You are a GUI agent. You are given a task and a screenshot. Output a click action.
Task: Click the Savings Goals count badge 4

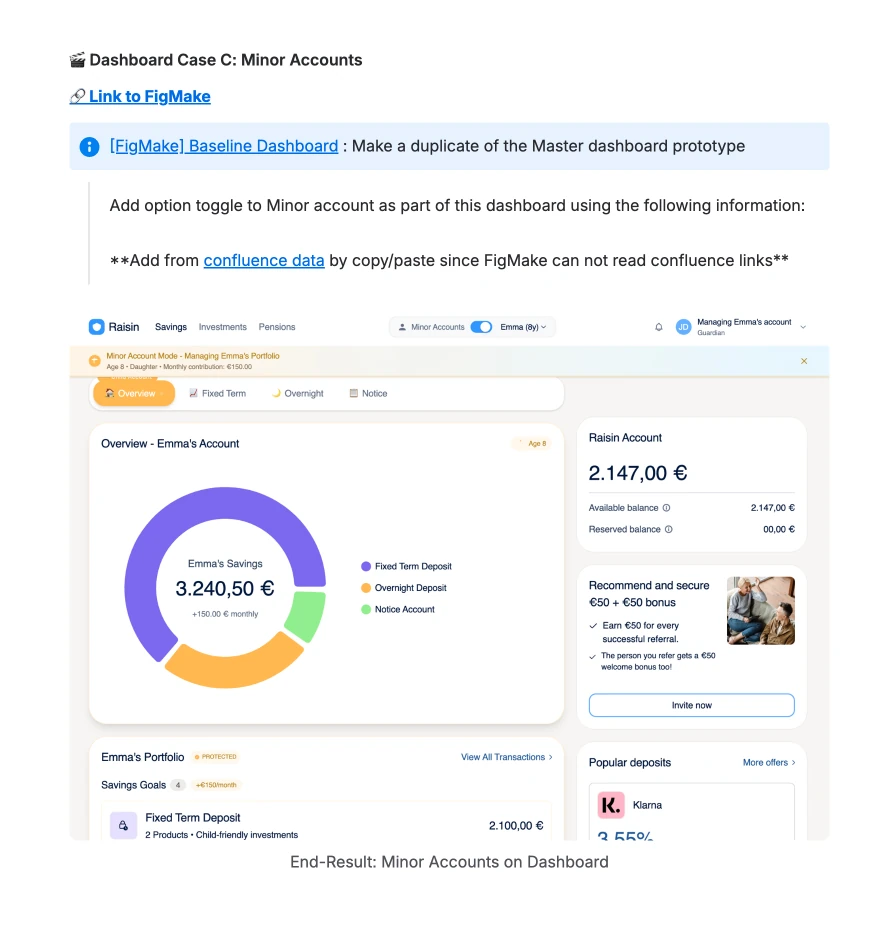pos(178,785)
